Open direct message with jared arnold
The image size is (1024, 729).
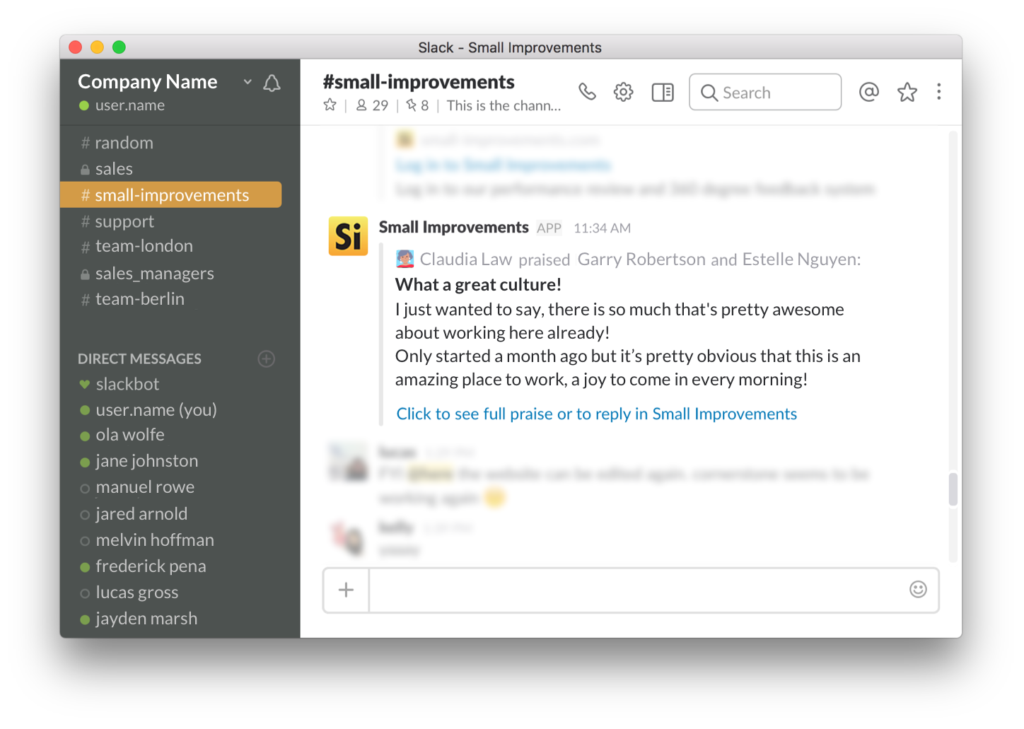[133, 514]
